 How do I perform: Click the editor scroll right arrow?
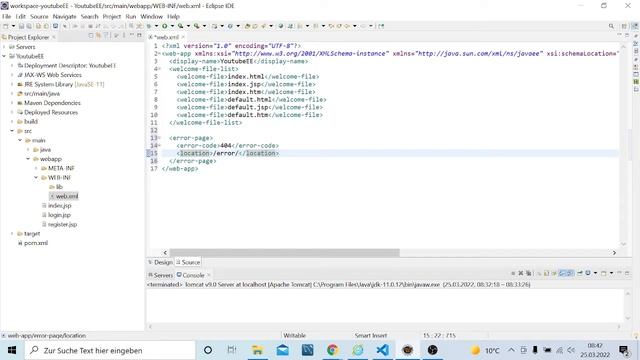click(614, 253)
